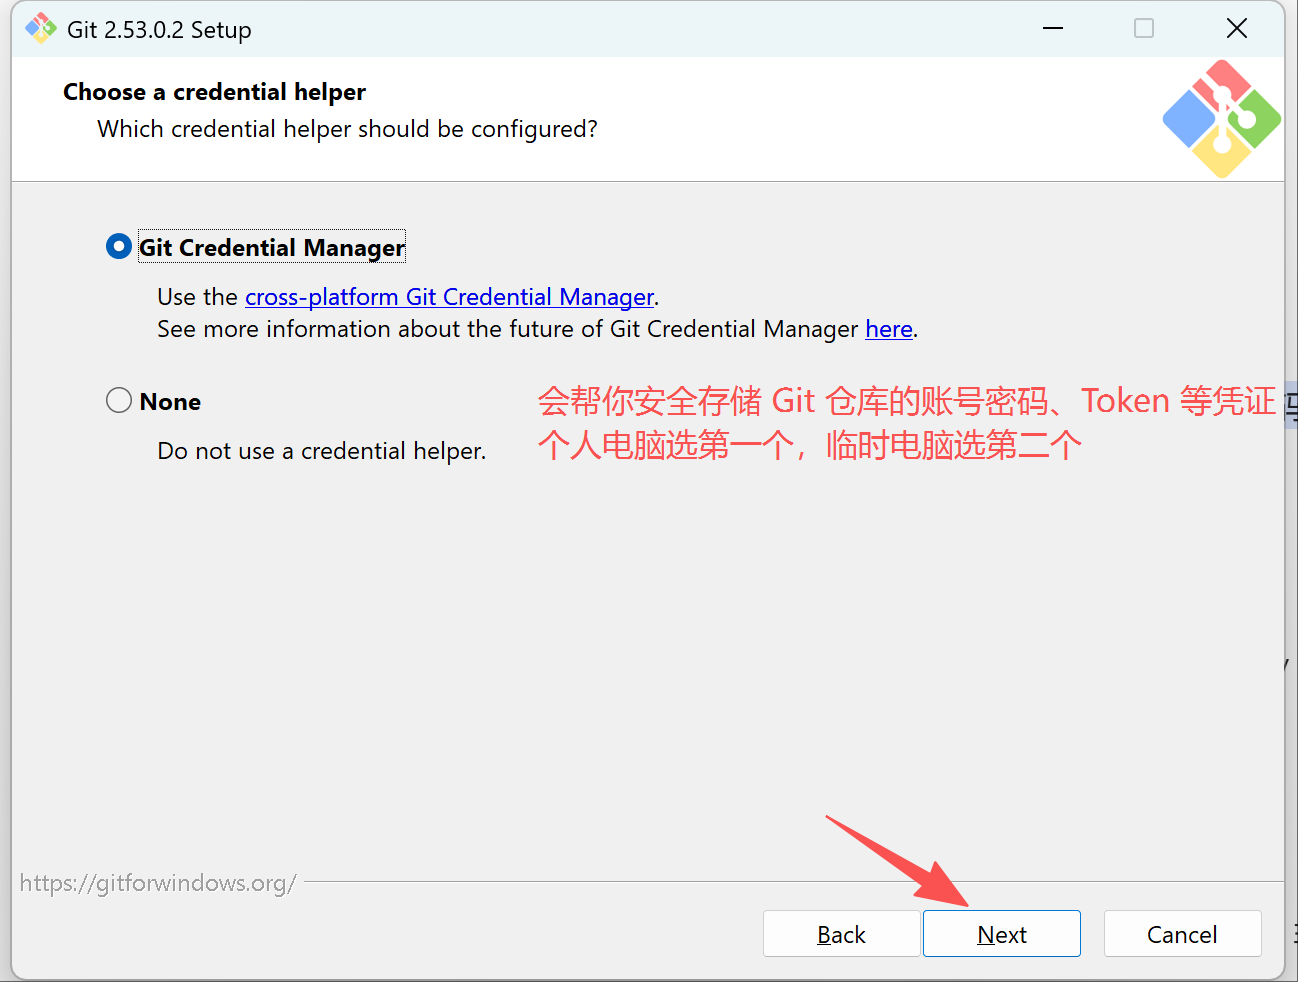Select the Git Credential Manager radio option
The image size is (1298, 982).
[119, 246]
